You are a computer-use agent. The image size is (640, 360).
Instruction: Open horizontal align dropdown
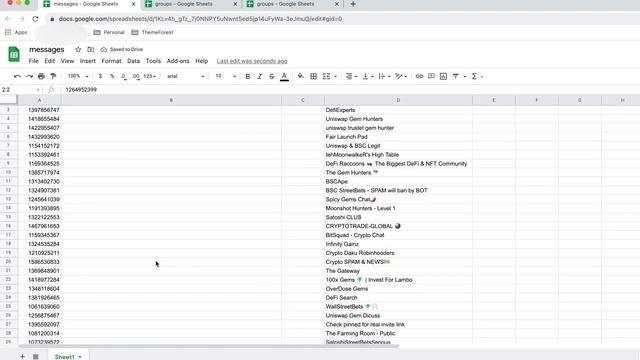coord(351,76)
